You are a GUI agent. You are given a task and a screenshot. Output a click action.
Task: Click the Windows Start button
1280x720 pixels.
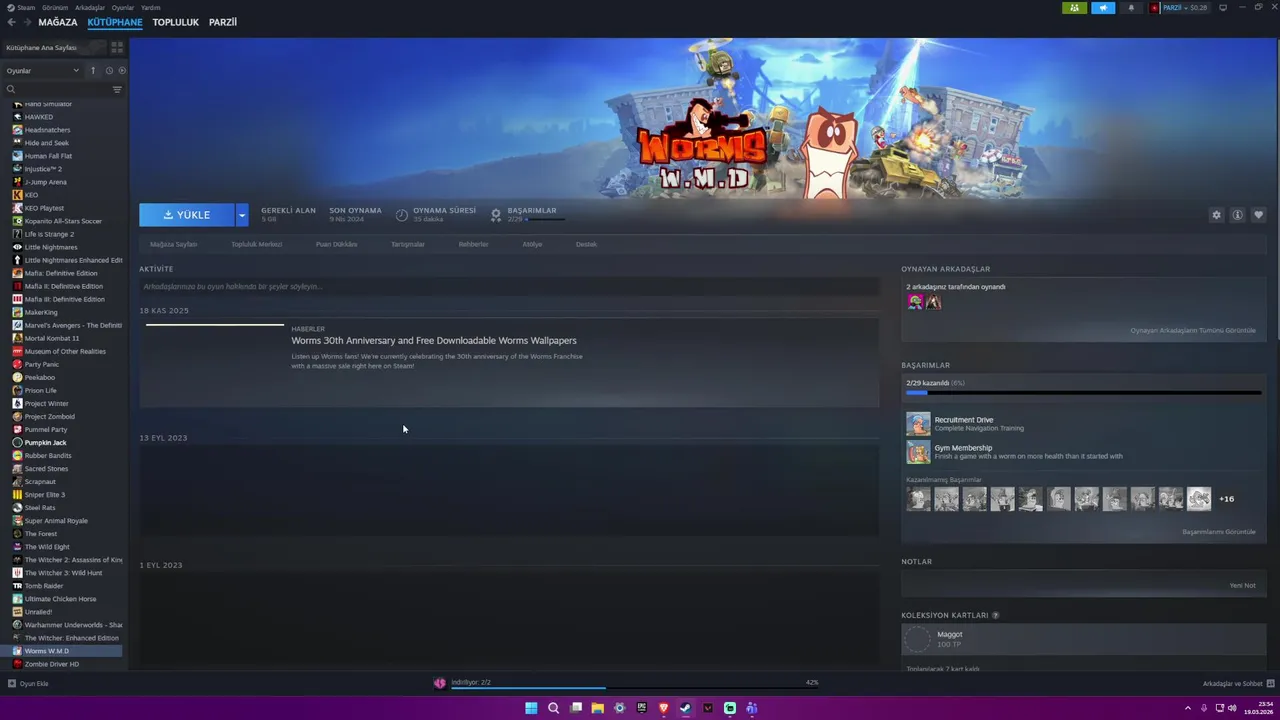pyautogui.click(x=531, y=708)
